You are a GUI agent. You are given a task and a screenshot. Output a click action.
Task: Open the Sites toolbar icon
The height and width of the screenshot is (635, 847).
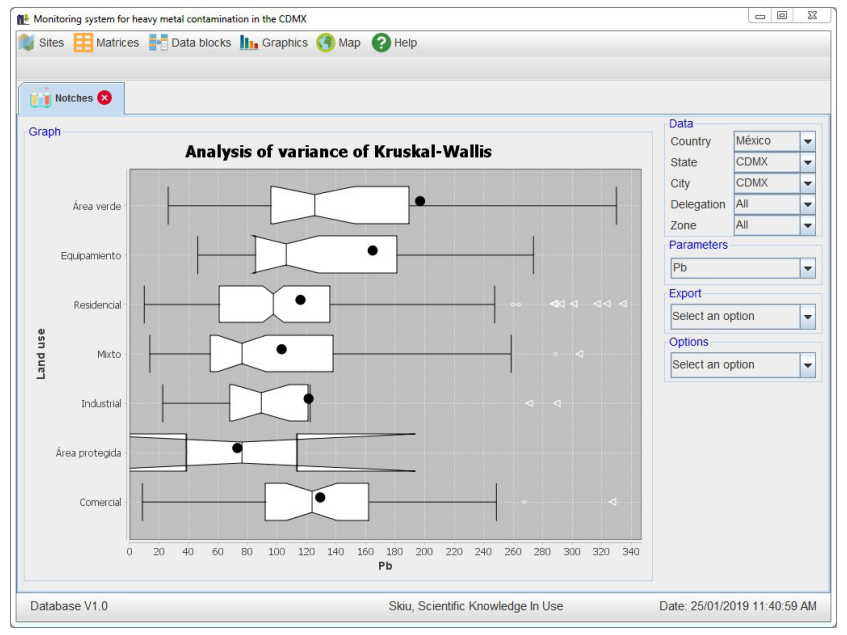(26, 43)
